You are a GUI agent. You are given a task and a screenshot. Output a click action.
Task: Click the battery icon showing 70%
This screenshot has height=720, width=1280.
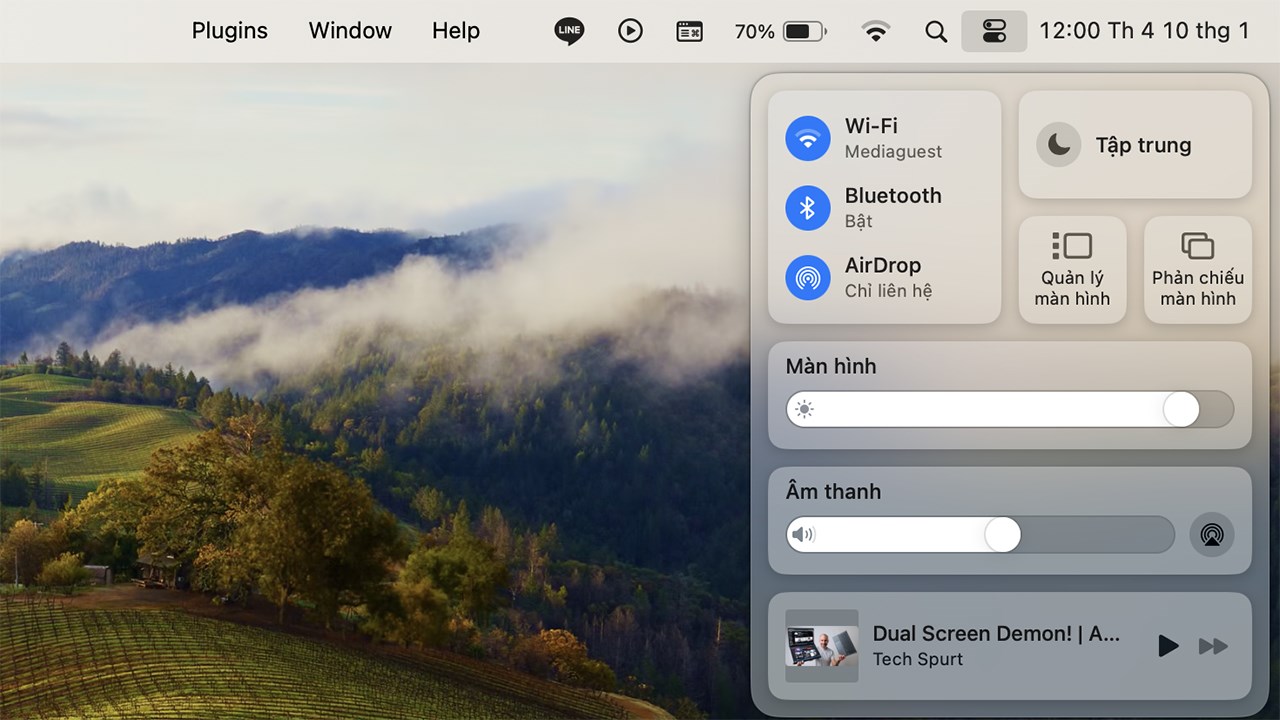pos(804,32)
